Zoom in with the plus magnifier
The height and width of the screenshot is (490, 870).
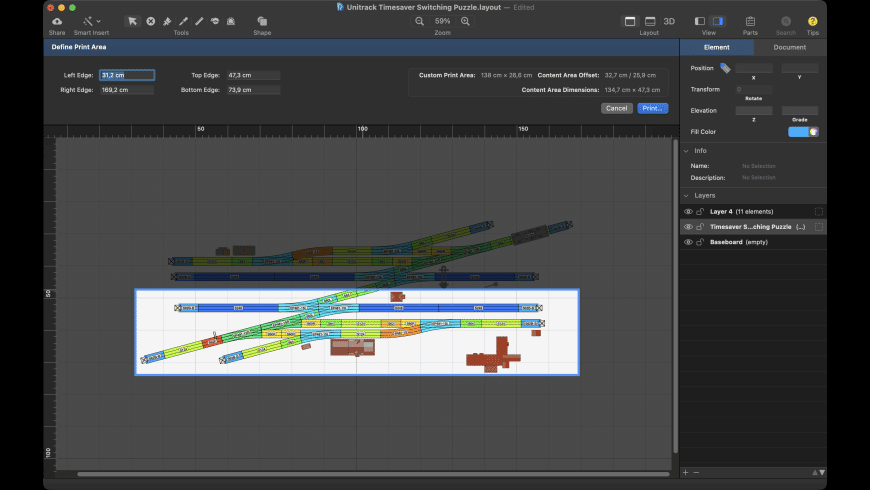(465, 21)
